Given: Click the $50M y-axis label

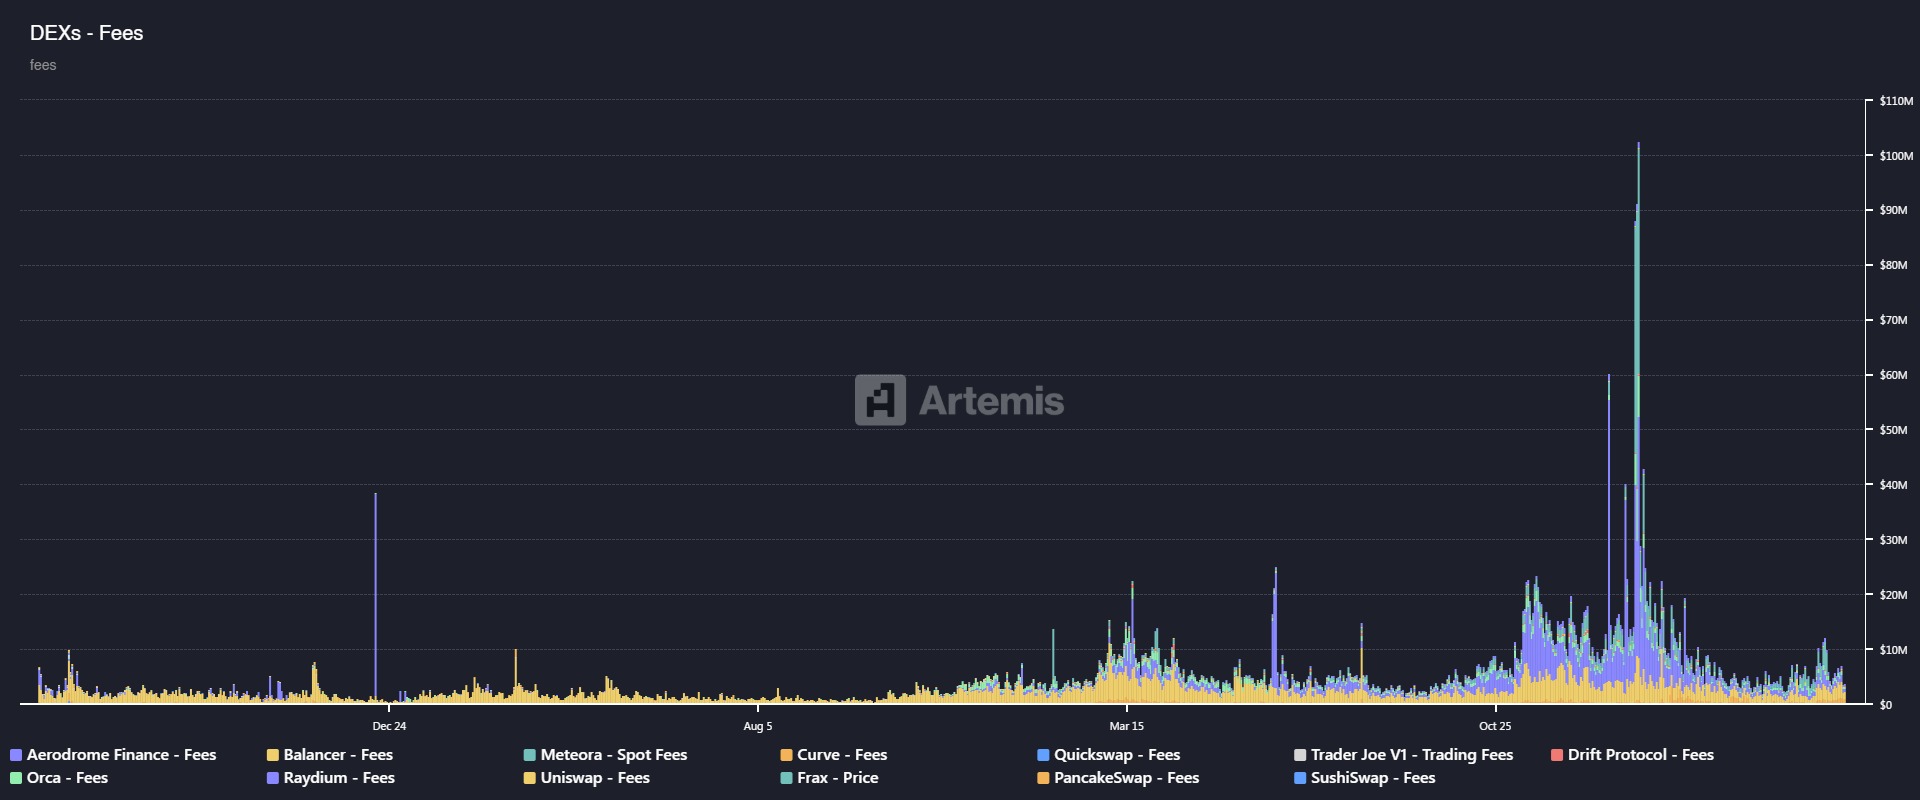Looking at the screenshot, I should 1893,430.
